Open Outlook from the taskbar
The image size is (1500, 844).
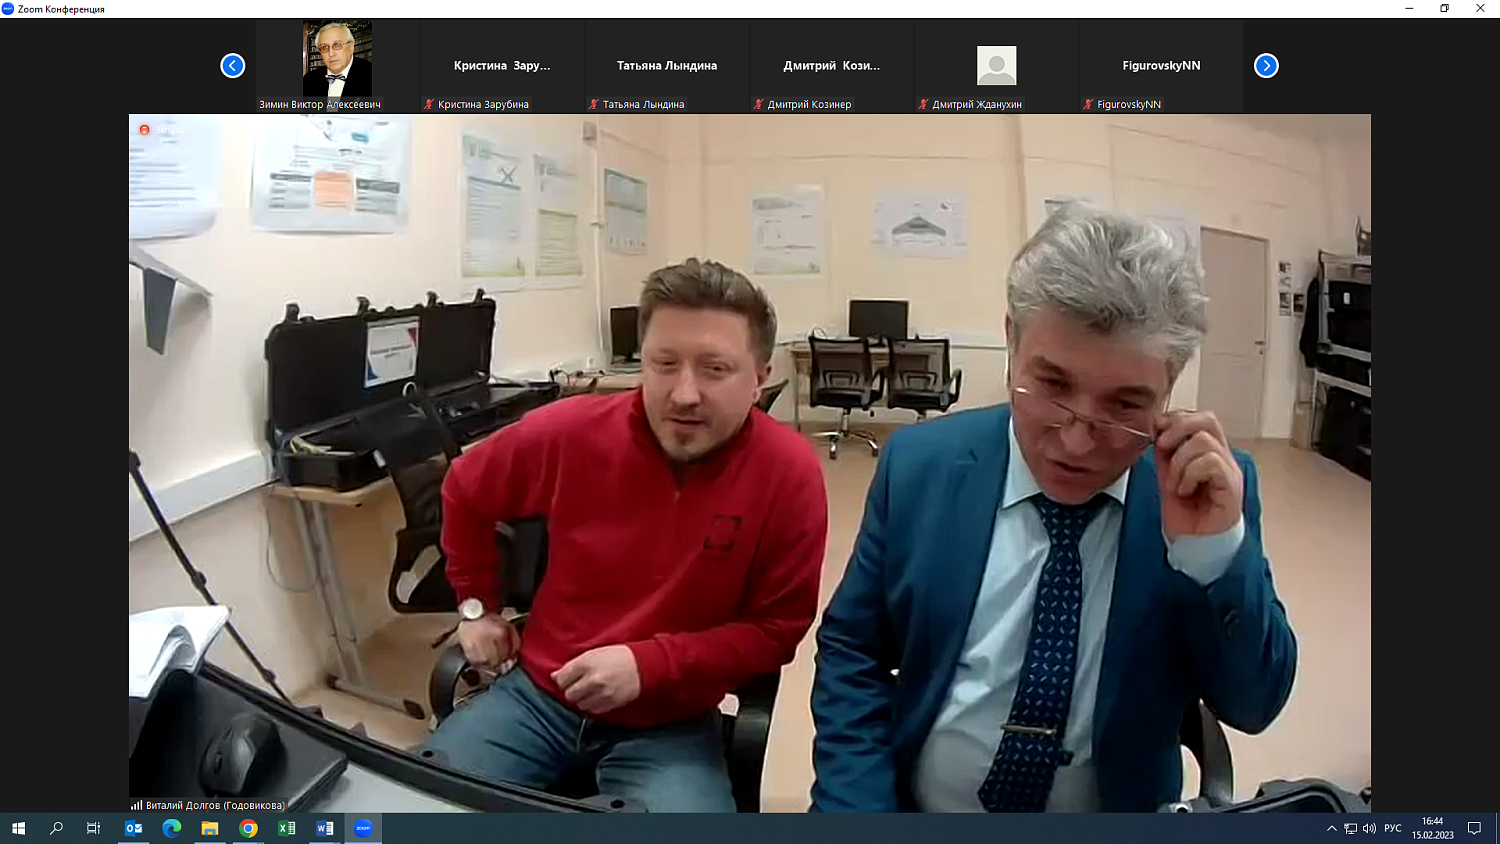coord(133,828)
